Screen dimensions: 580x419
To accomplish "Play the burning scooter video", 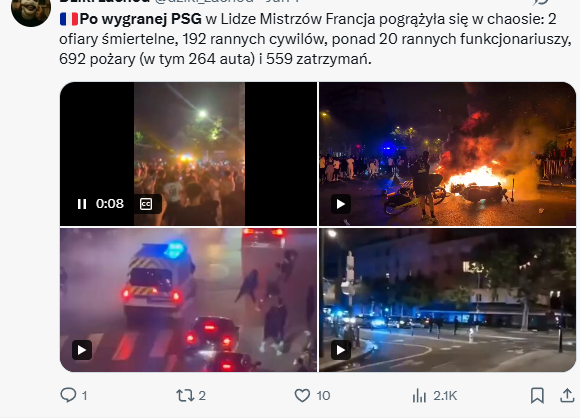I will 341,204.
